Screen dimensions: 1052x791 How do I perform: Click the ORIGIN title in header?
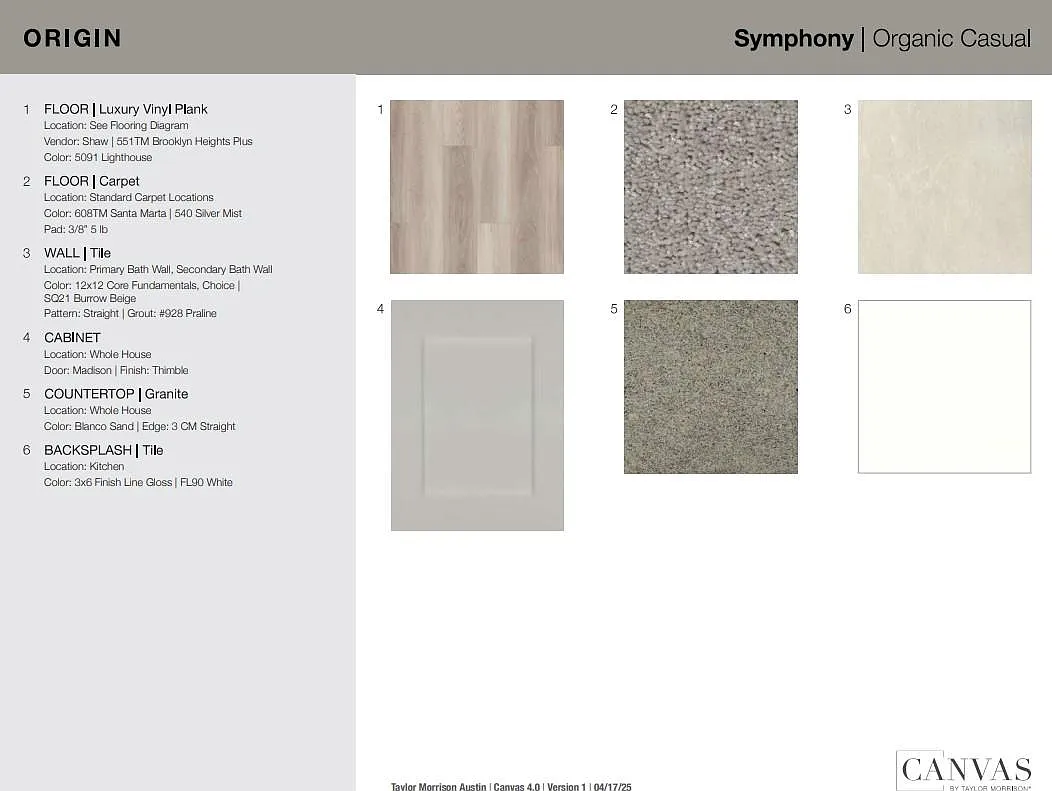point(72,38)
